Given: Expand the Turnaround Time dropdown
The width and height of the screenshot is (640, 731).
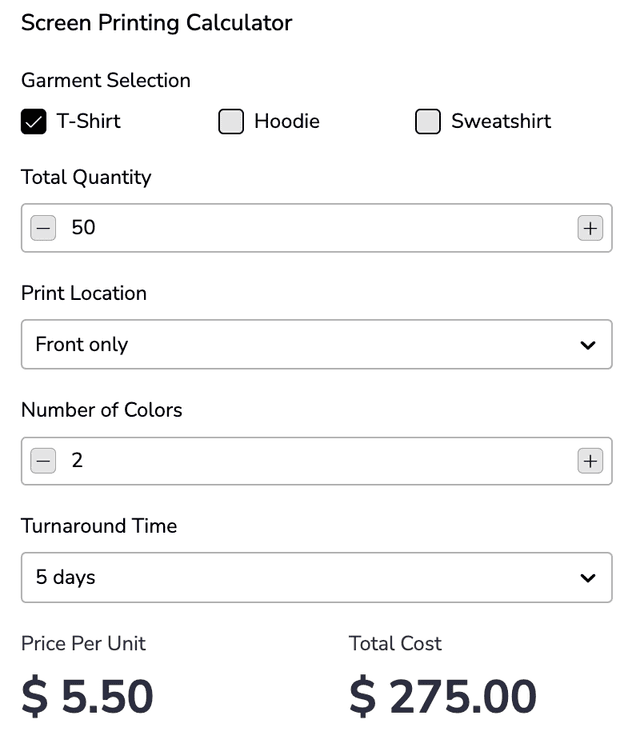Looking at the screenshot, I should tap(317, 578).
